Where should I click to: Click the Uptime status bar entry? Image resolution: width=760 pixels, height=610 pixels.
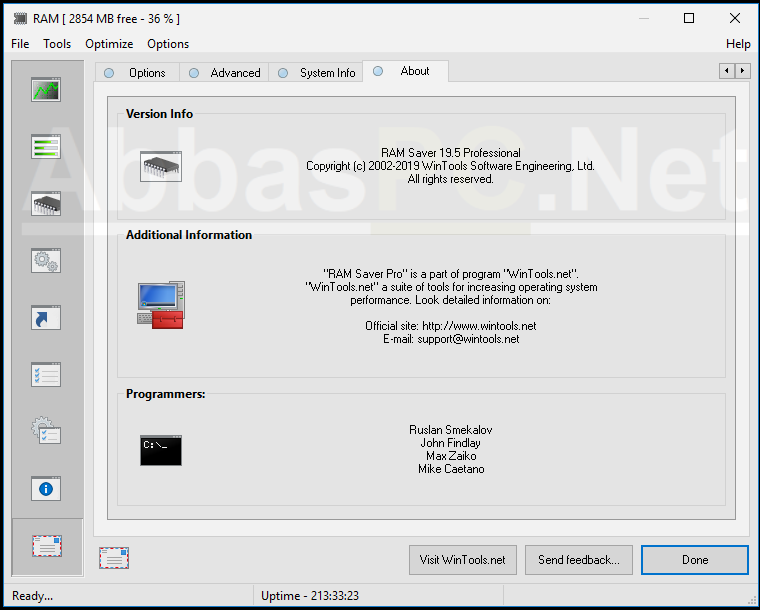(x=310, y=595)
